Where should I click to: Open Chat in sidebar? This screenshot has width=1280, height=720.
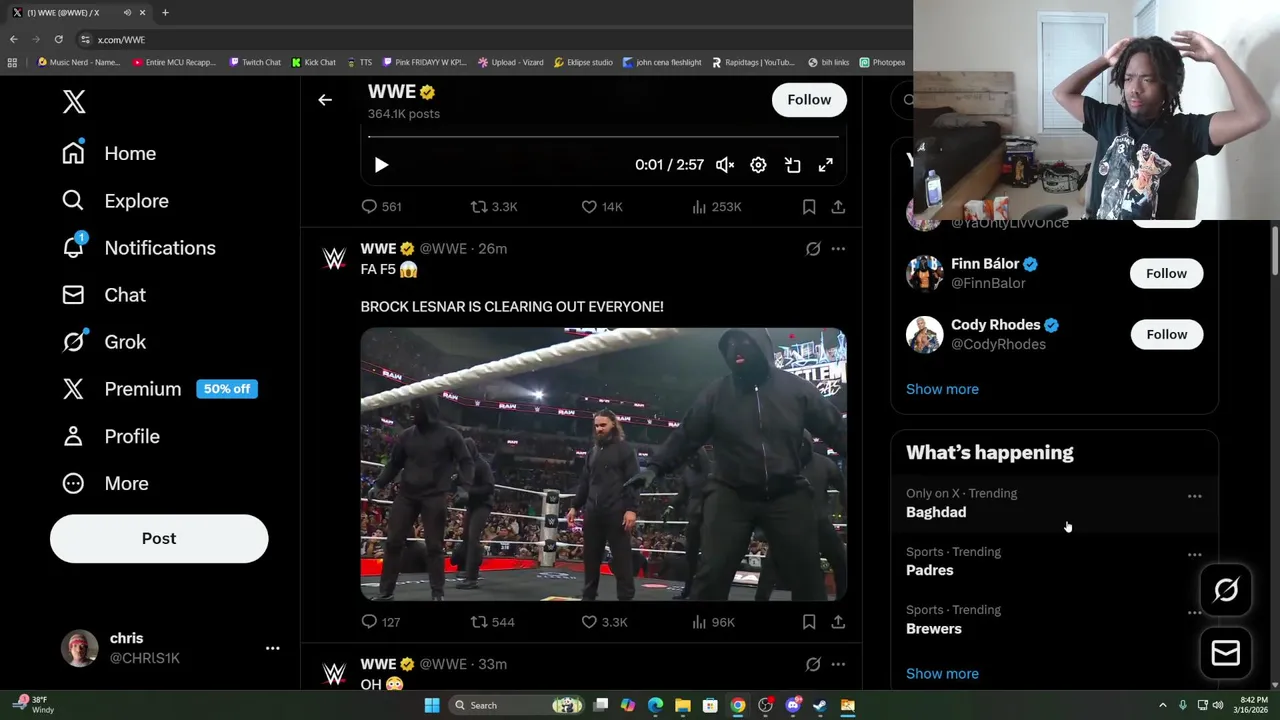pyautogui.click(x=103, y=295)
